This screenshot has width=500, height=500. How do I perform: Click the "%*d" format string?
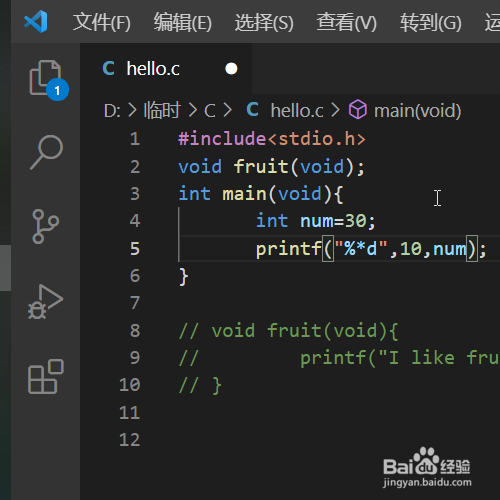click(361, 249)
